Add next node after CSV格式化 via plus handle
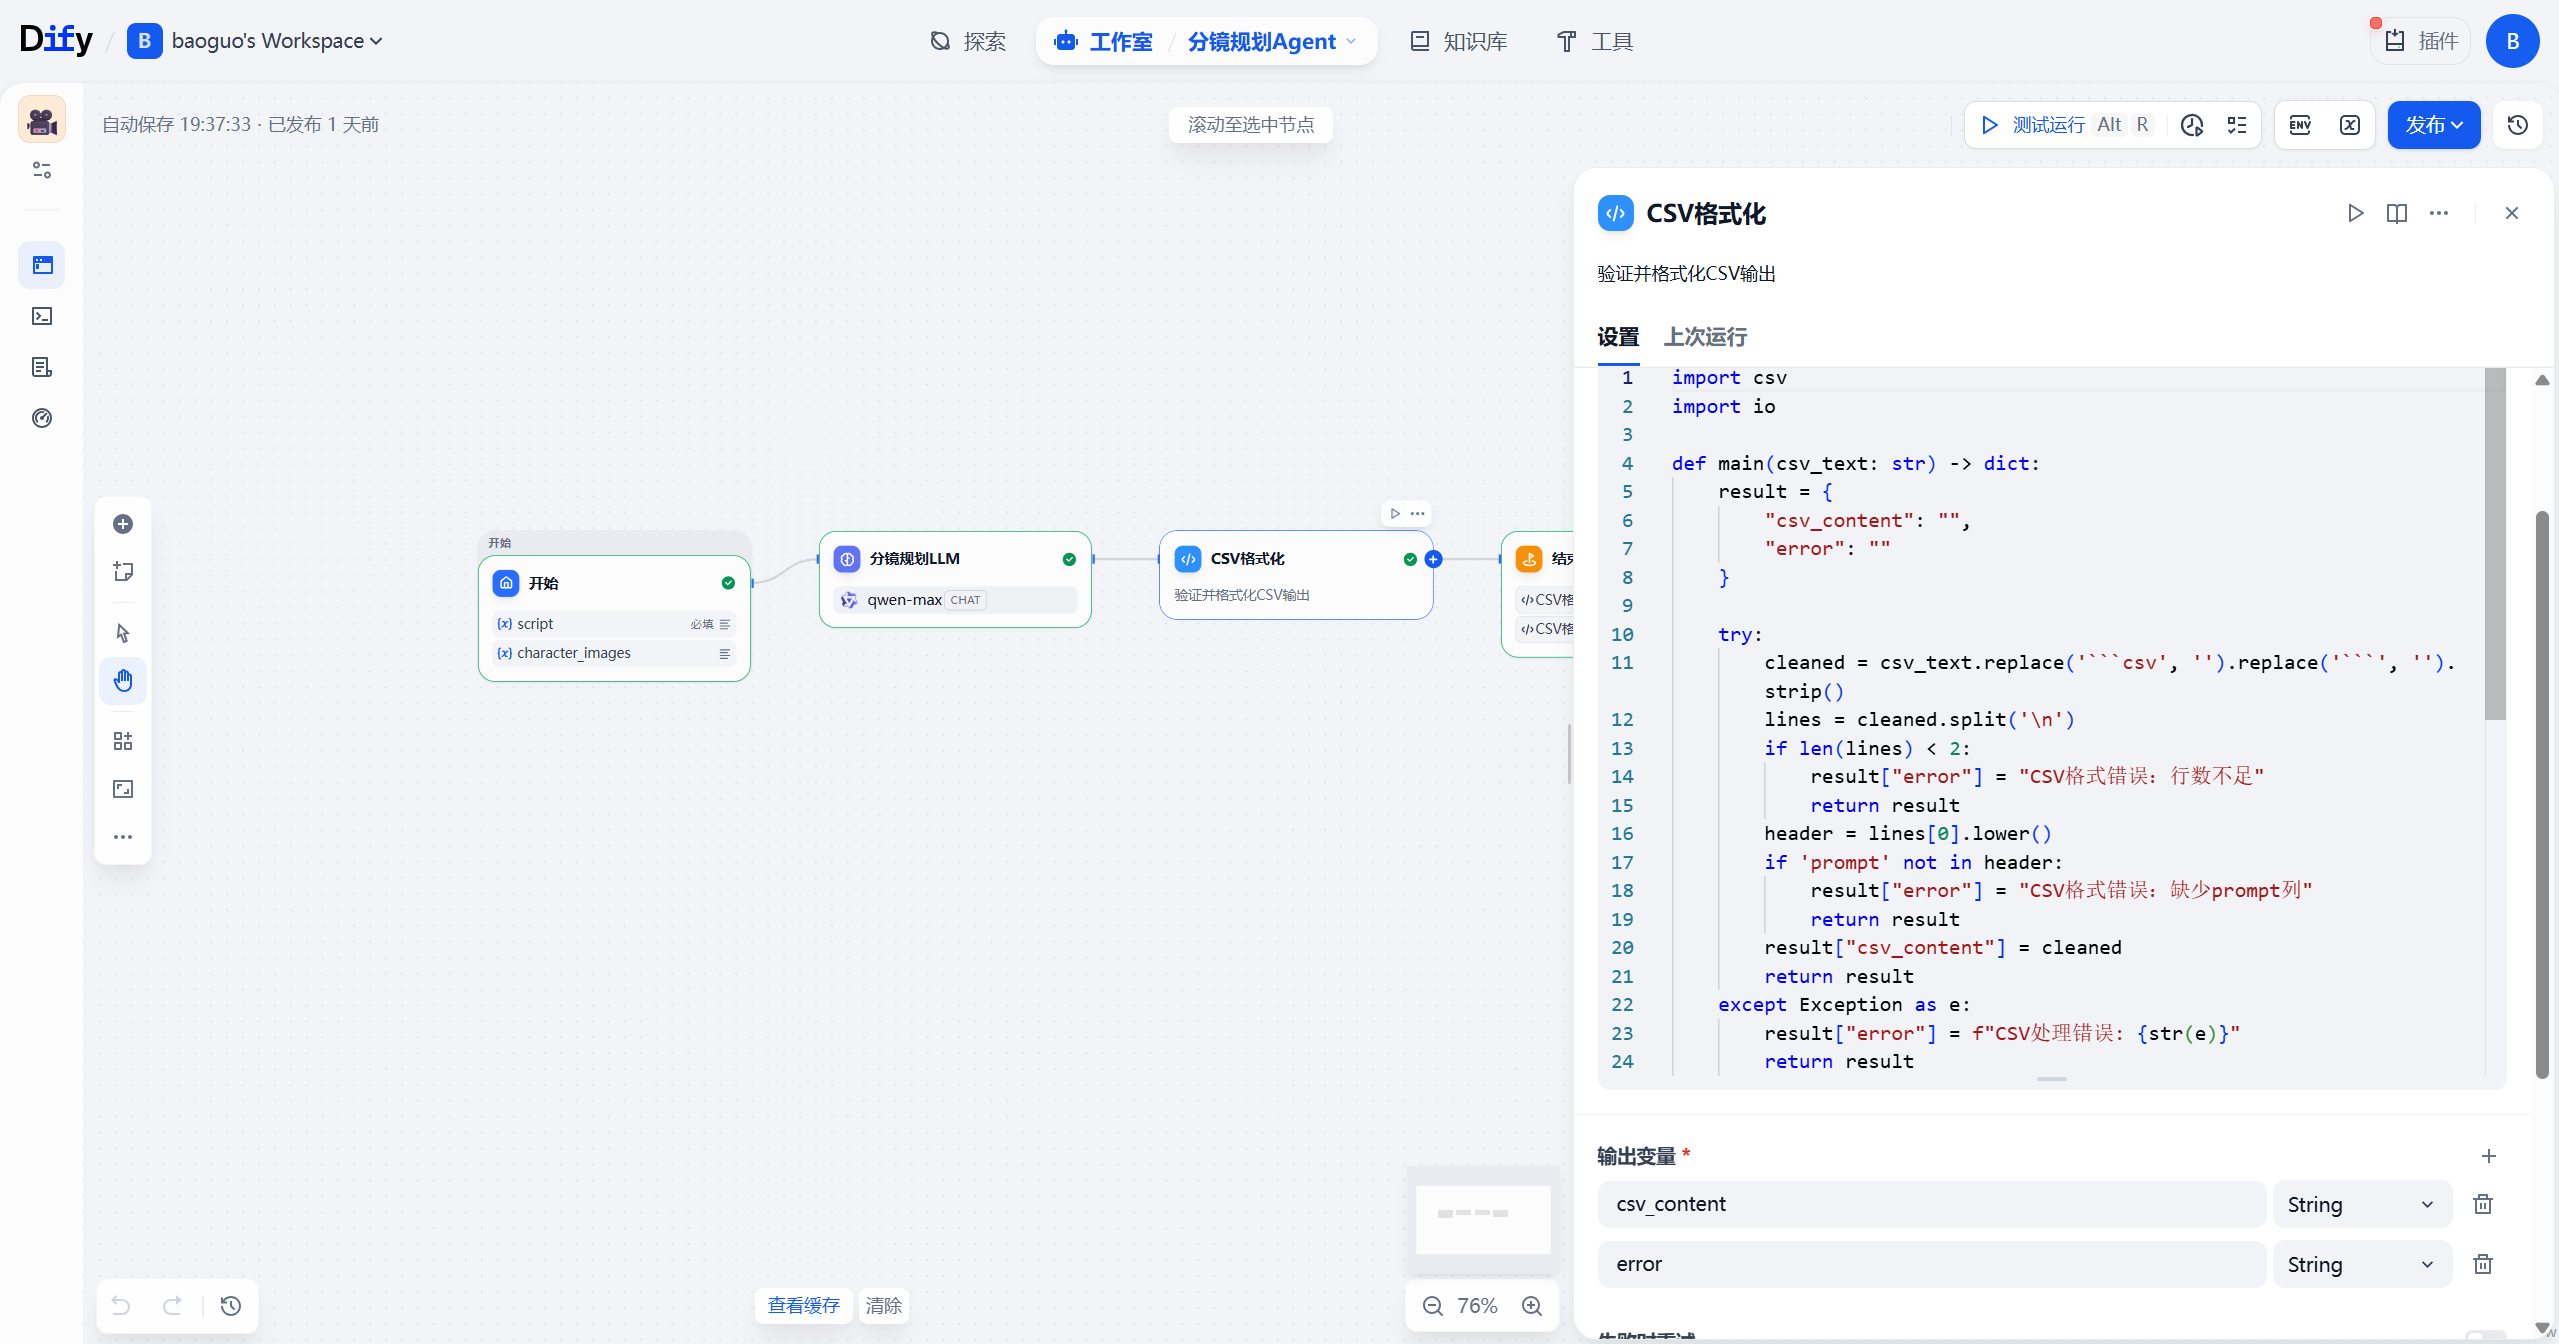Viewport: 2559px width, 1344px height. 1434,559
